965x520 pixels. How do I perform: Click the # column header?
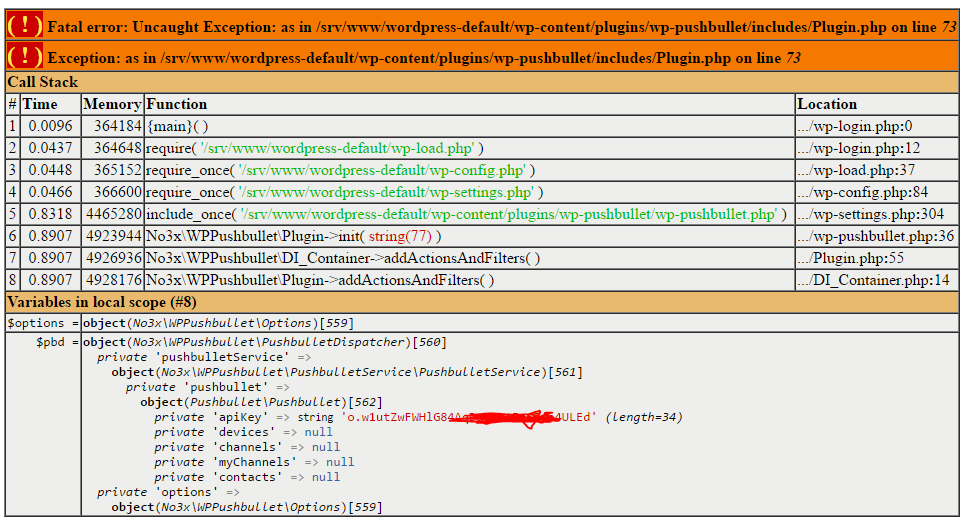pyautogui.click(x=12, y=104)
